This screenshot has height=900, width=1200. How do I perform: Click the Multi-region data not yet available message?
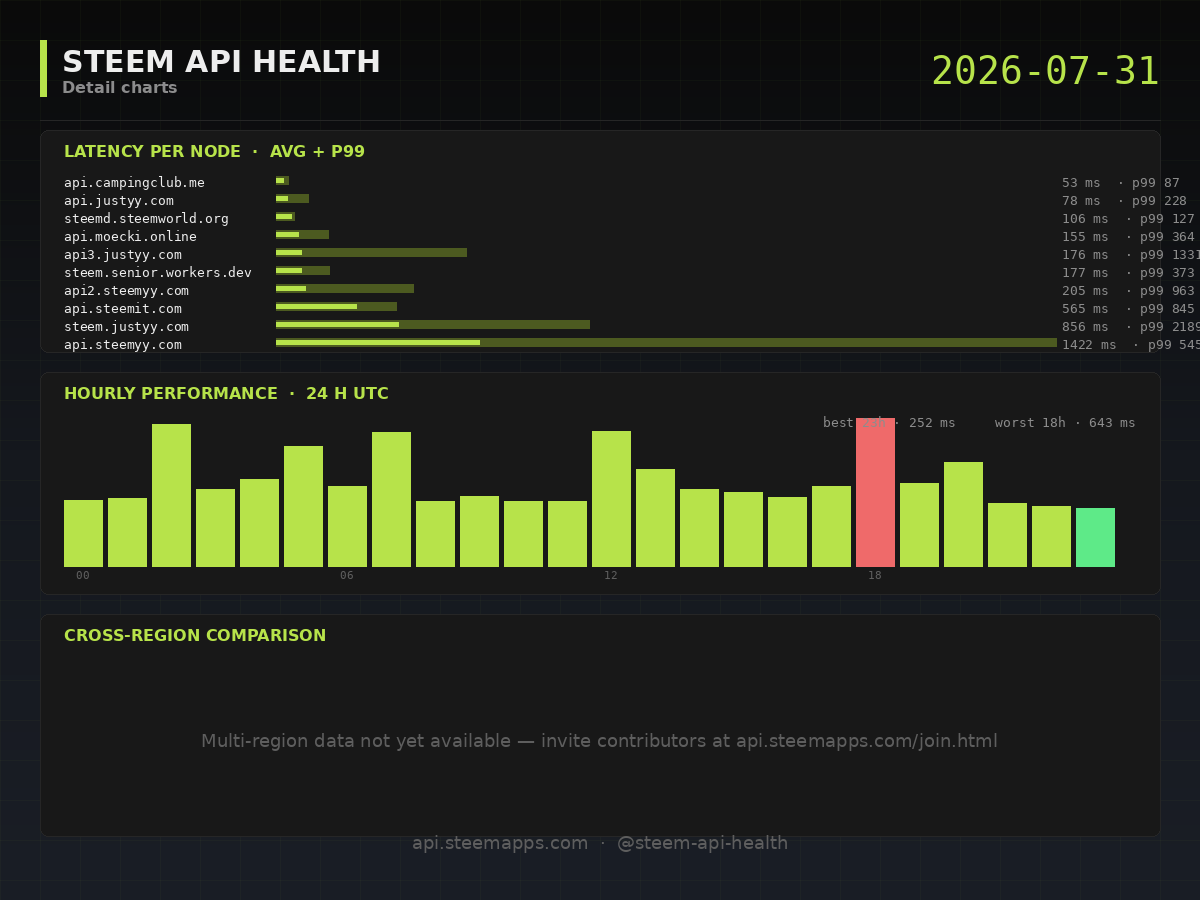point(599,741)
